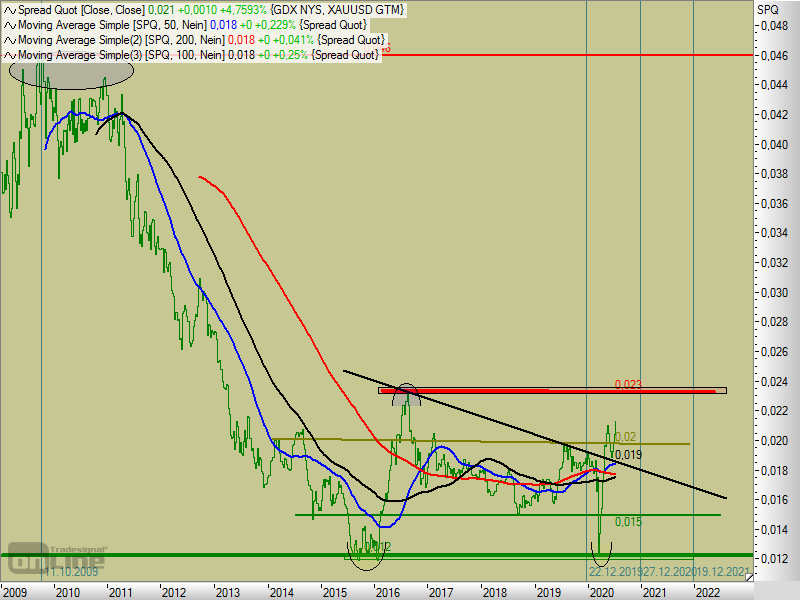The height and width of the screenshot is (600, 800).
Task: Click the Moving Average Simple(2) 200 legend icon
Action: click(x=10, y=40)
